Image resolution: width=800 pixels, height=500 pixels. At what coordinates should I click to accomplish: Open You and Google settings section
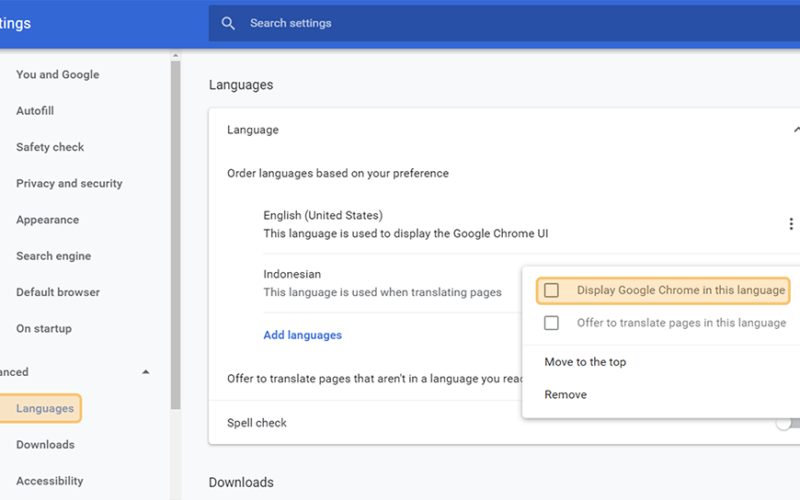click(58, 74)
